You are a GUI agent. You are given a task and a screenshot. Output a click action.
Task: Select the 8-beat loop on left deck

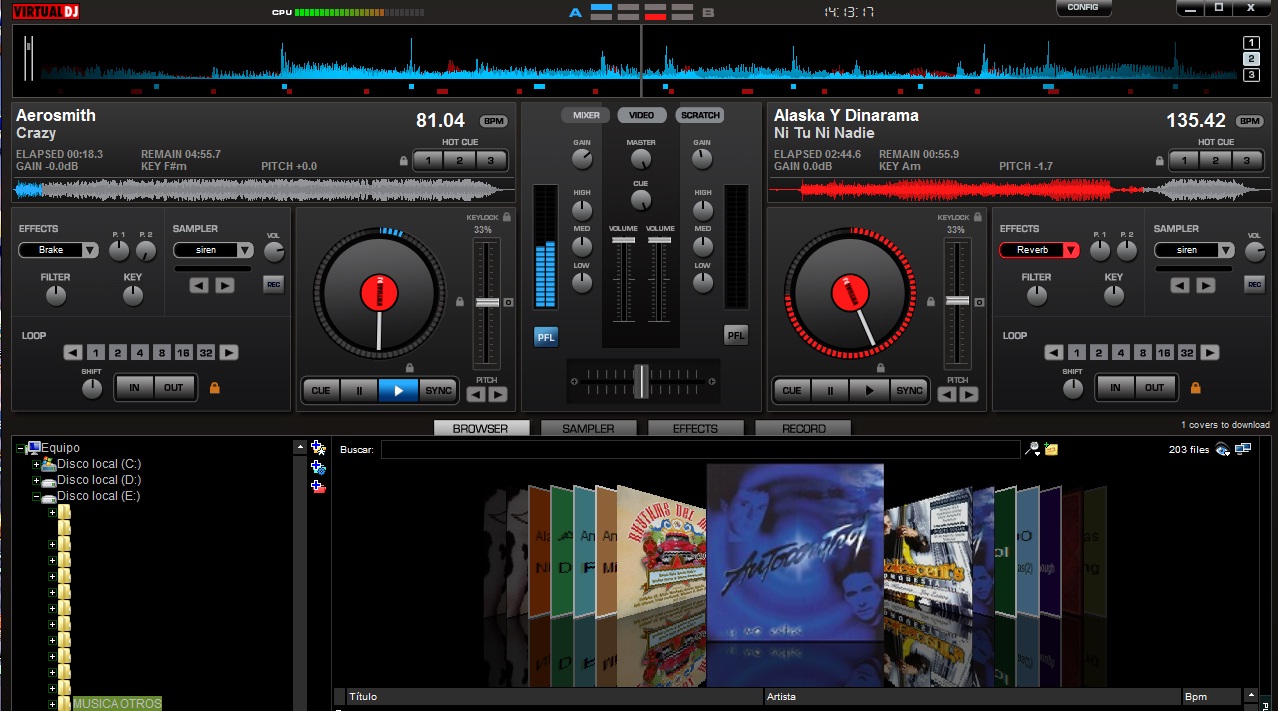tap(162, 353)
